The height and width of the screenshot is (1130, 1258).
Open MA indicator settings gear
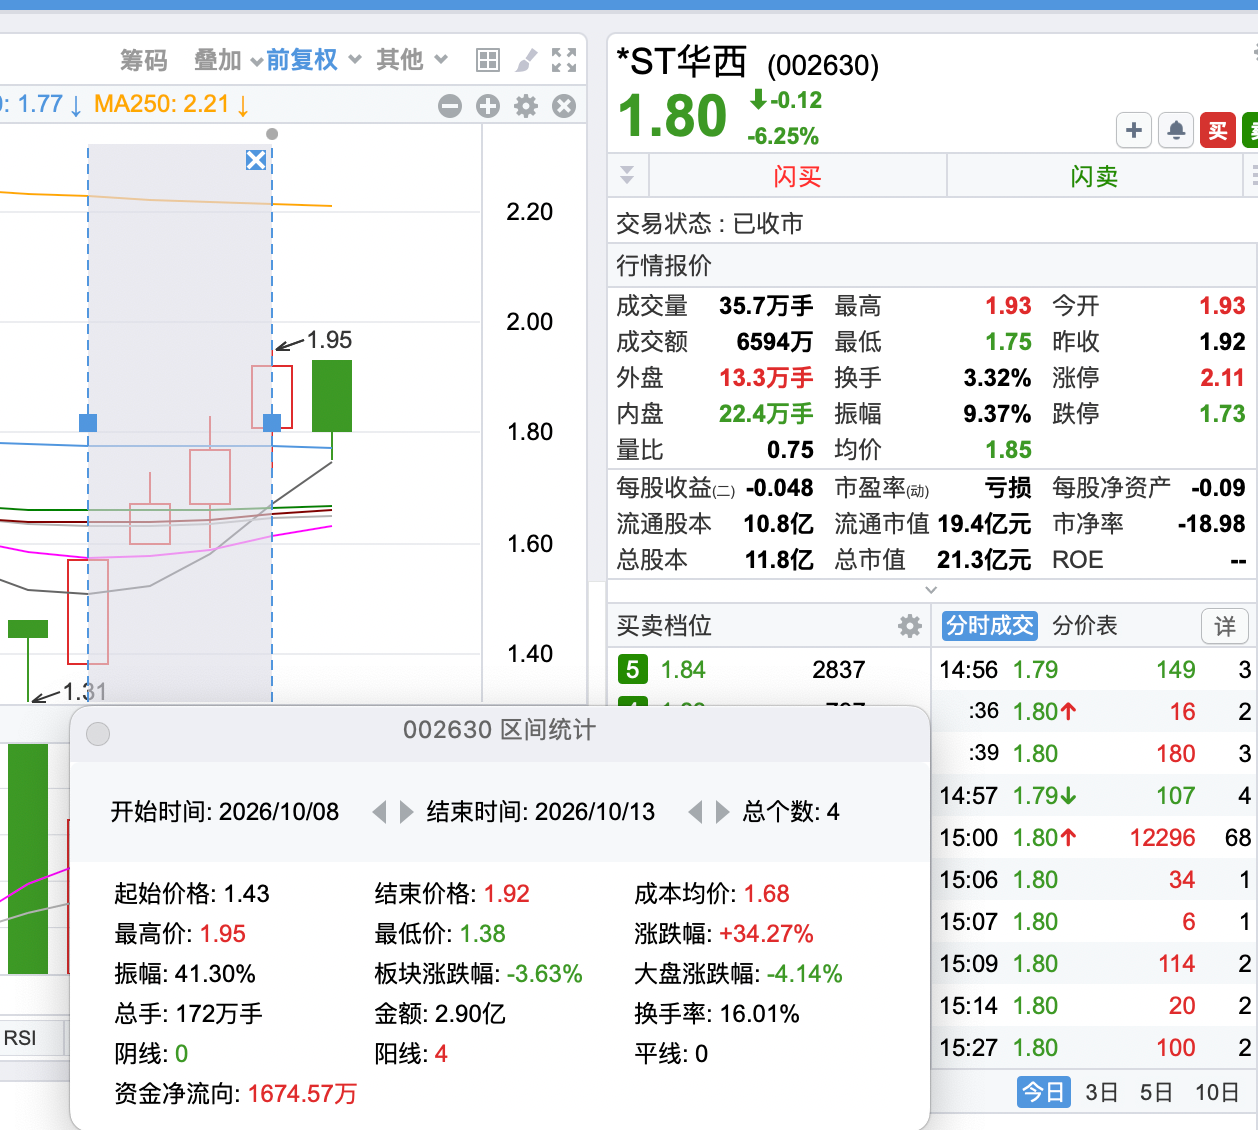click(526, 106)
